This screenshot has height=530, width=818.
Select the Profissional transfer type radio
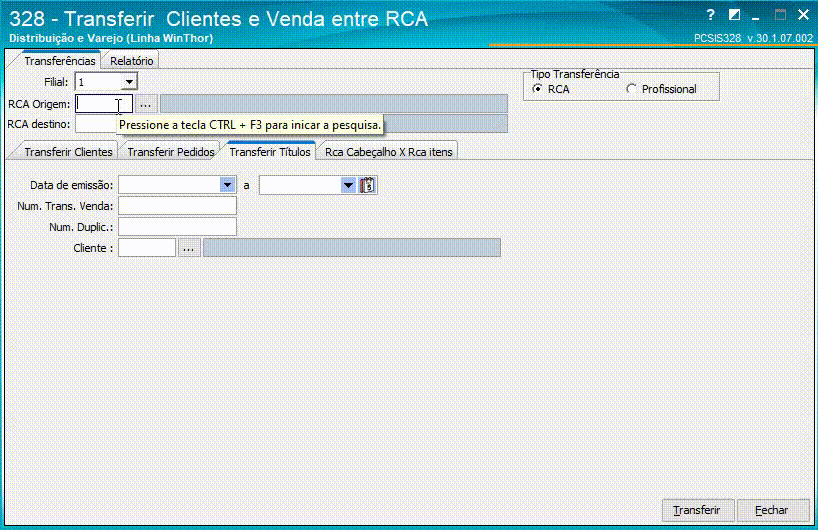(x=631, y=89)
